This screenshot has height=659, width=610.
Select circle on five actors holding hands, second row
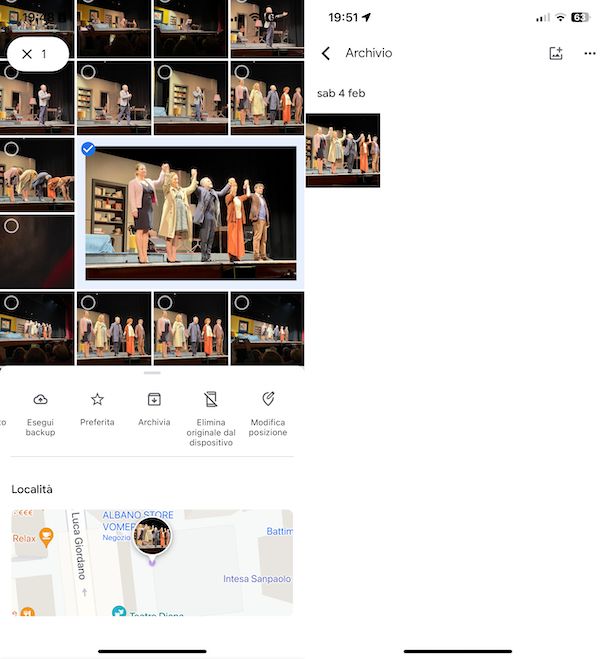242,72
